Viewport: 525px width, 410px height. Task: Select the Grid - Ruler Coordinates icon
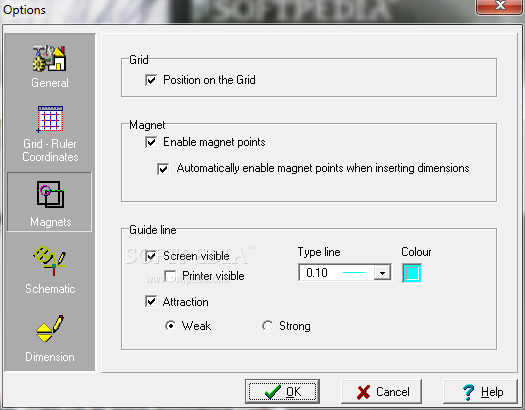click(x=50, y=119)
